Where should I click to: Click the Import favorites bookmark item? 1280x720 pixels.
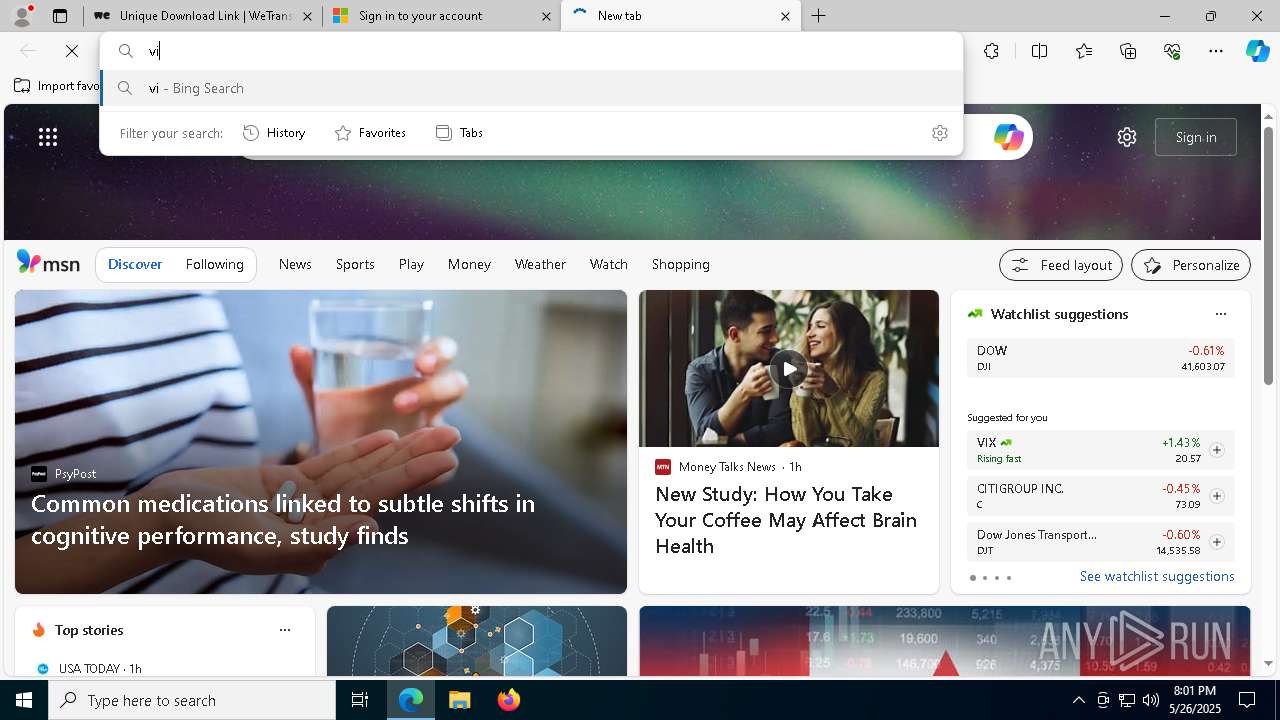click(57, 86)
